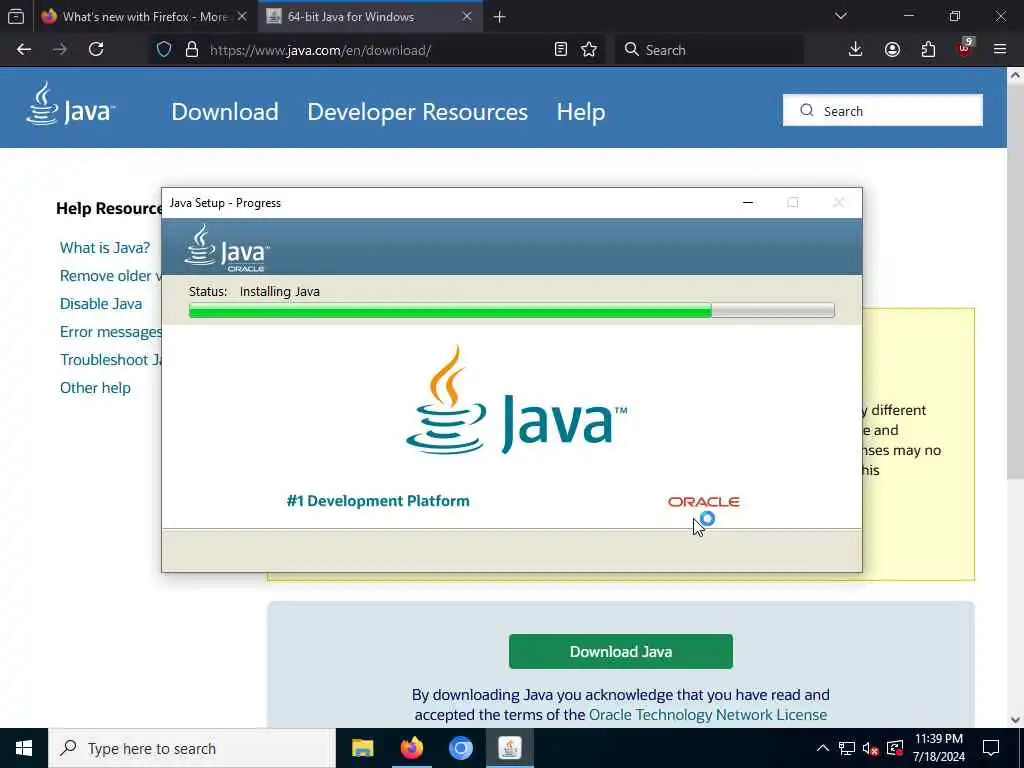Open the Firefox downloads panel
Image resolution: width=1024 pixels, height=768 pixels.
pyautogui.click(x=856, y=50)
